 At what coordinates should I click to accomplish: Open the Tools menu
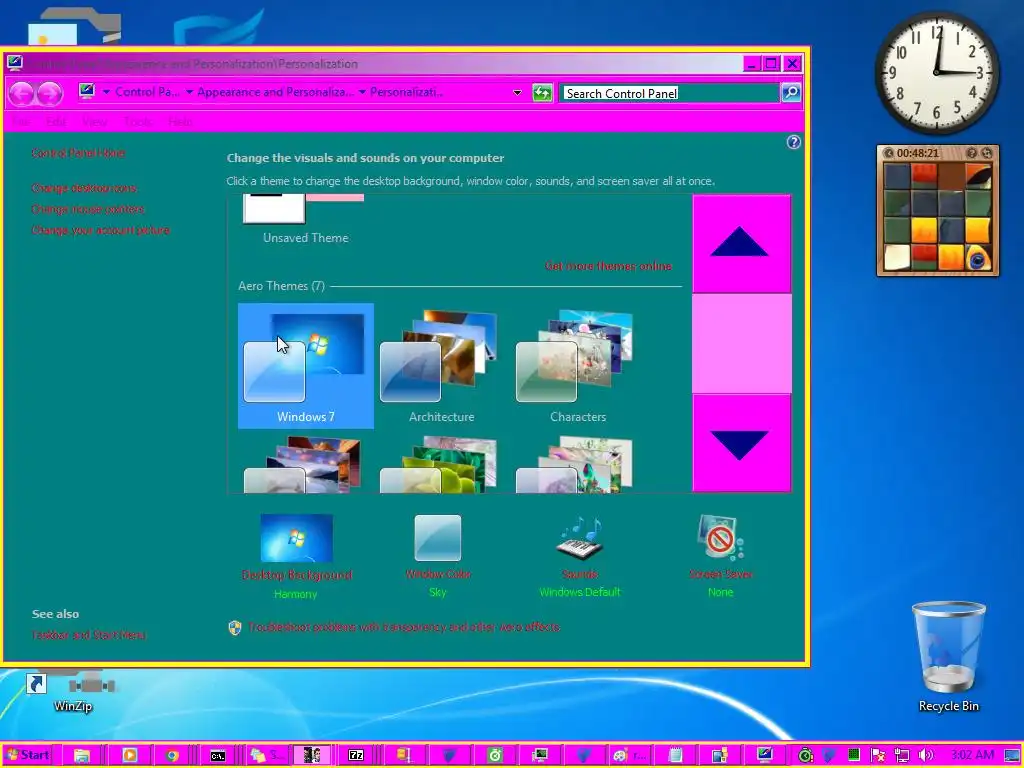coord(137,121)
